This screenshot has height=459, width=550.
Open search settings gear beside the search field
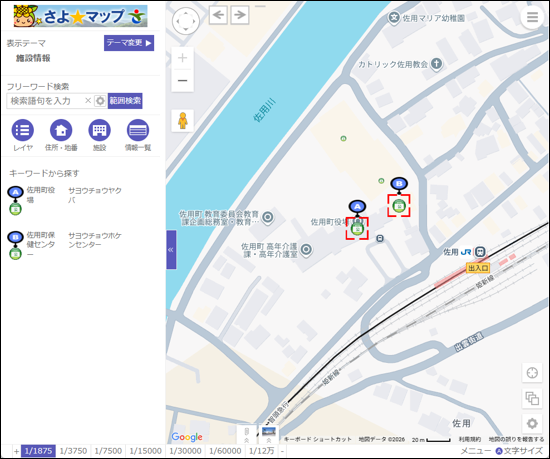point(100,101)
